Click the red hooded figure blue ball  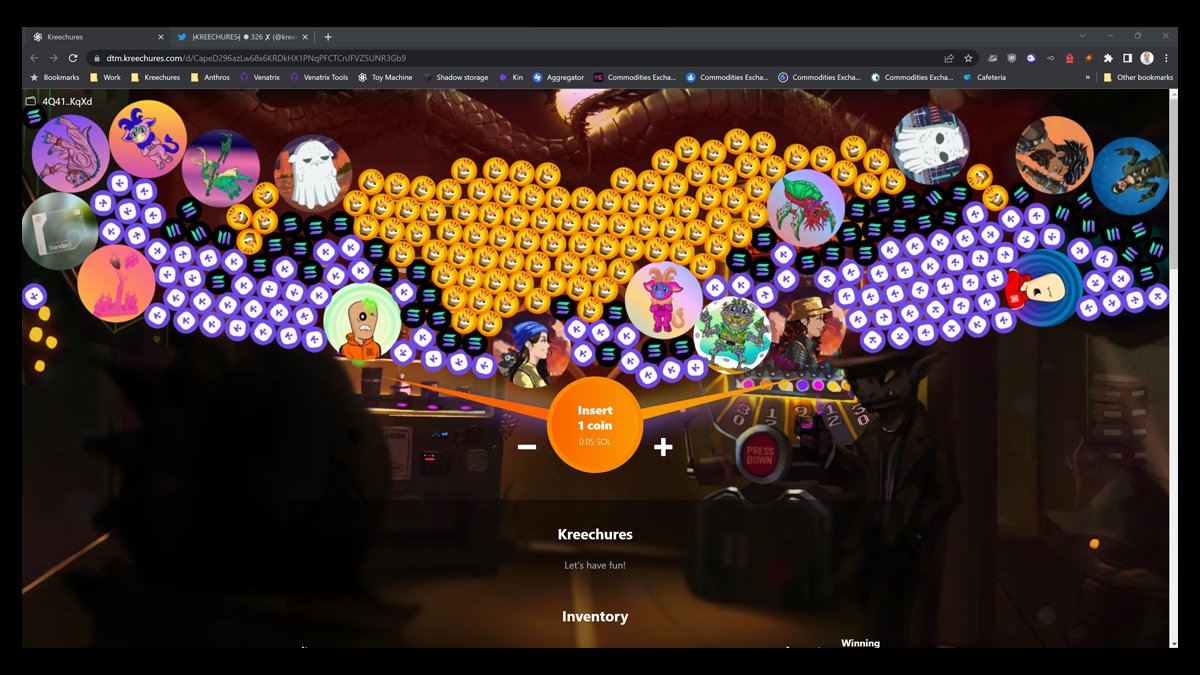coord(1043,288)
